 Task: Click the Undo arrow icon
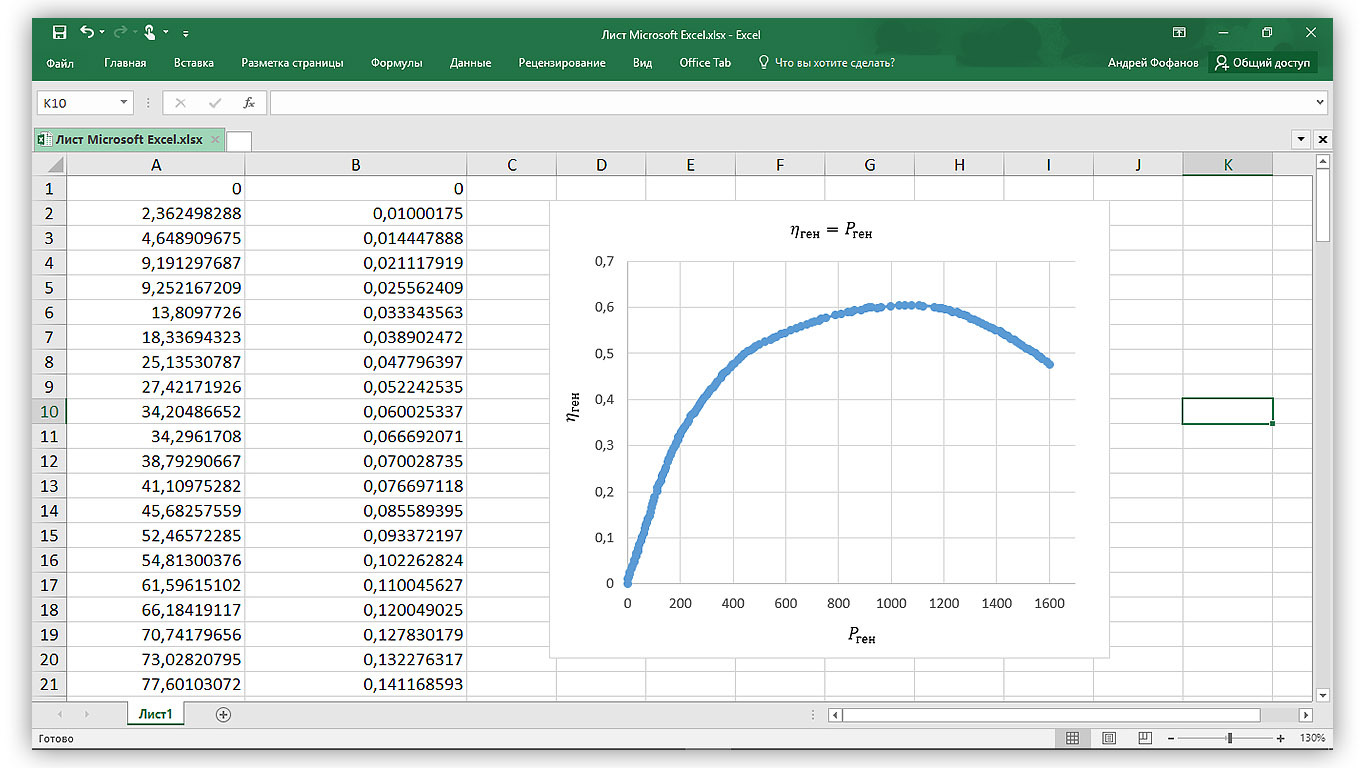pos(87,33)
